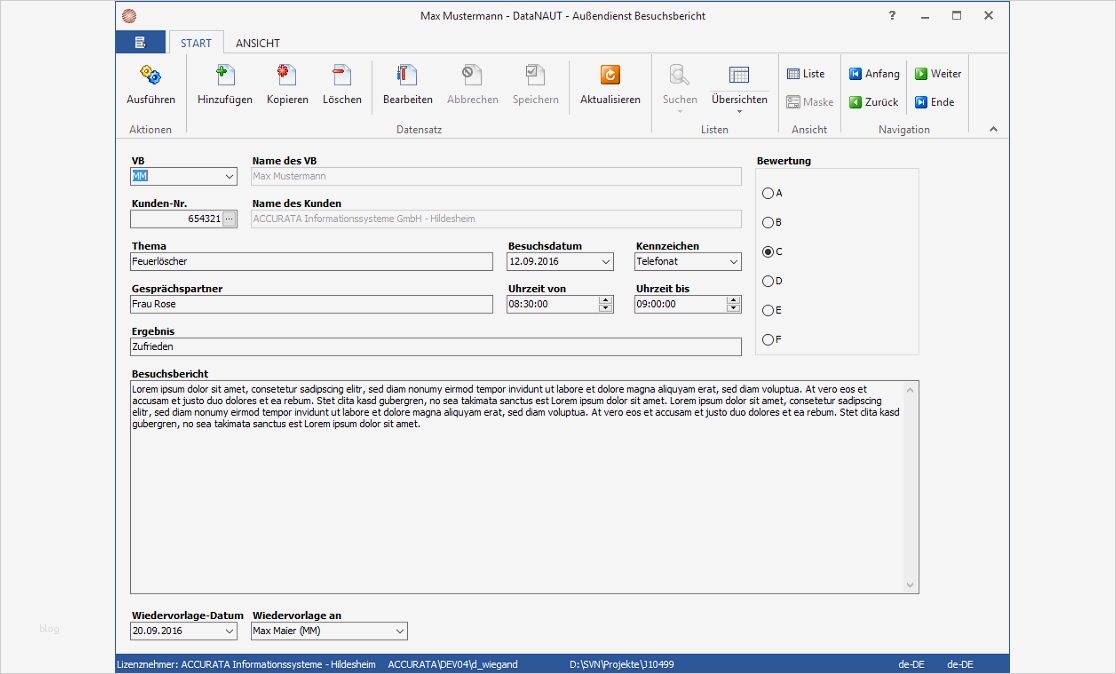
Task: Click the Ergebnis field containing Zufrieden
Action: tap(436, 347)
